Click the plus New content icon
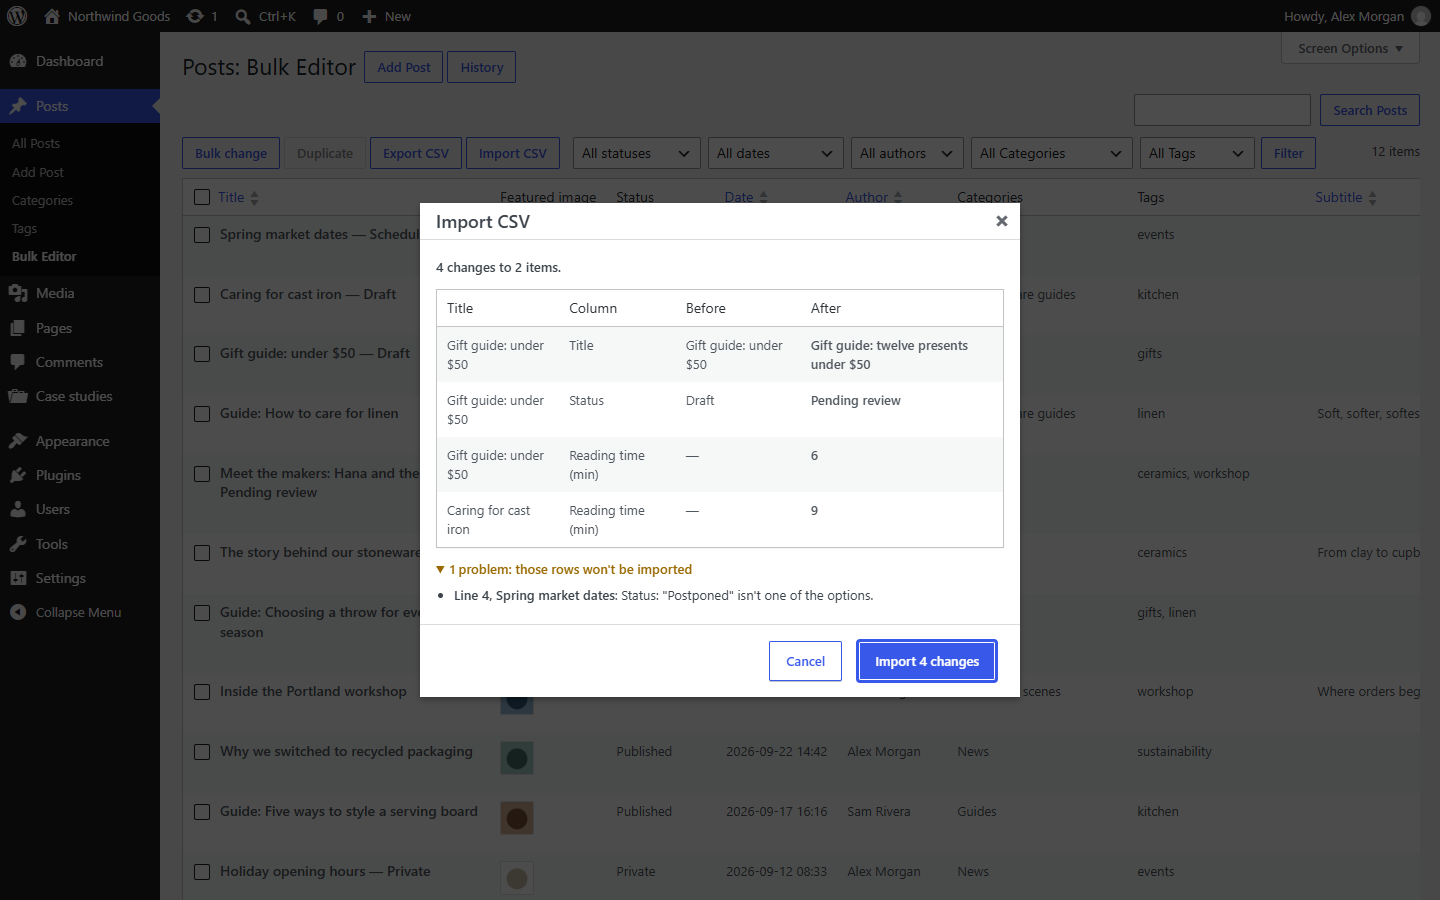 [x=369, y=16]
